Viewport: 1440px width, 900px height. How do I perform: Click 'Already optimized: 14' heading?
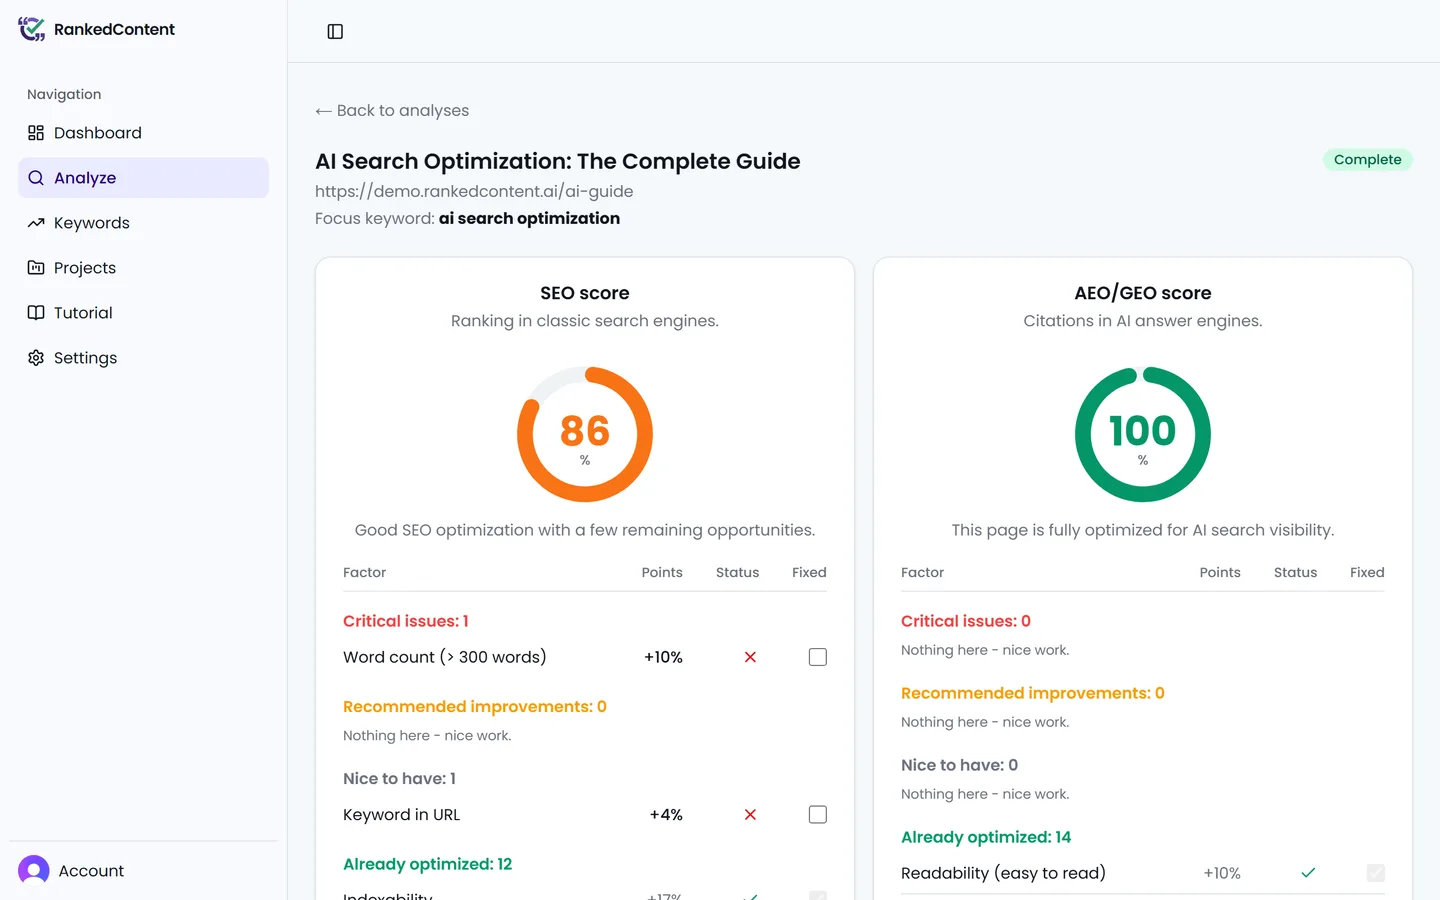click(986, 837)
